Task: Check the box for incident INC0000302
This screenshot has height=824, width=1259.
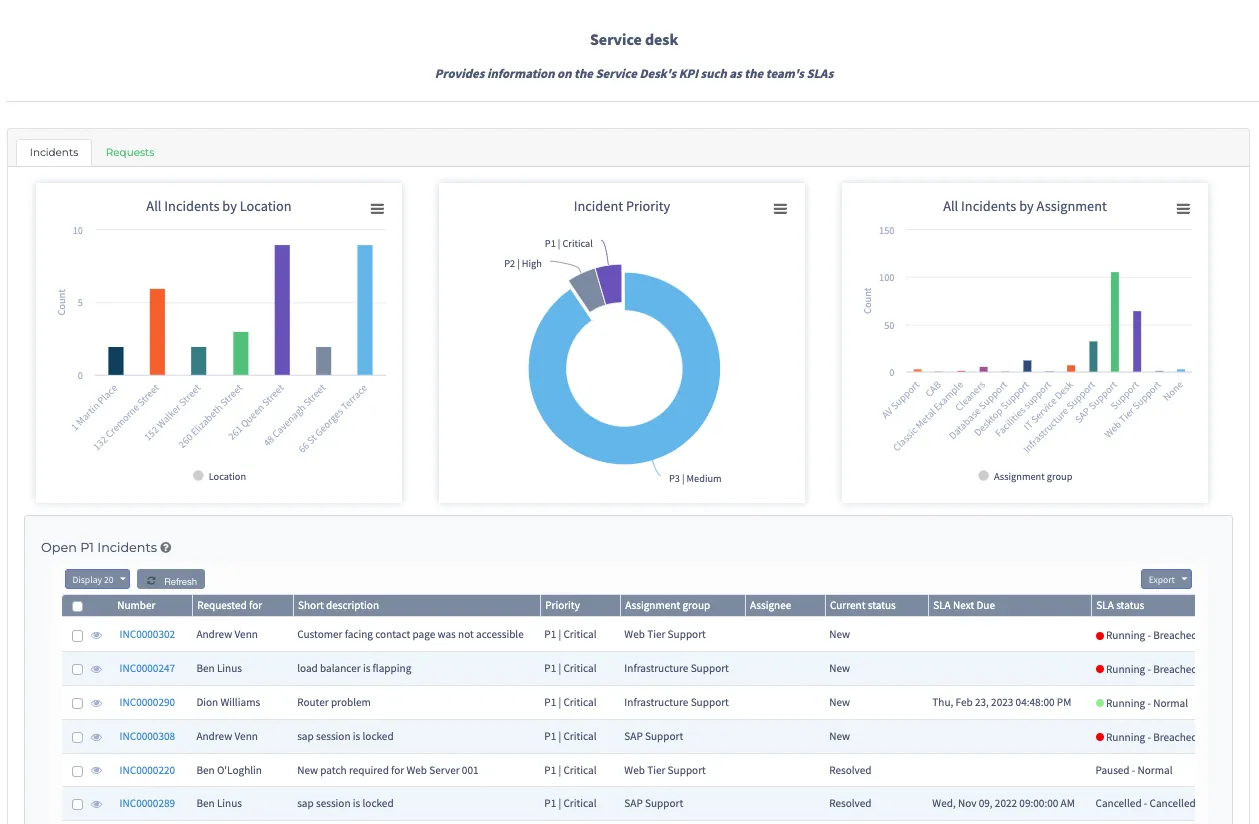Action: click(77, 636)
